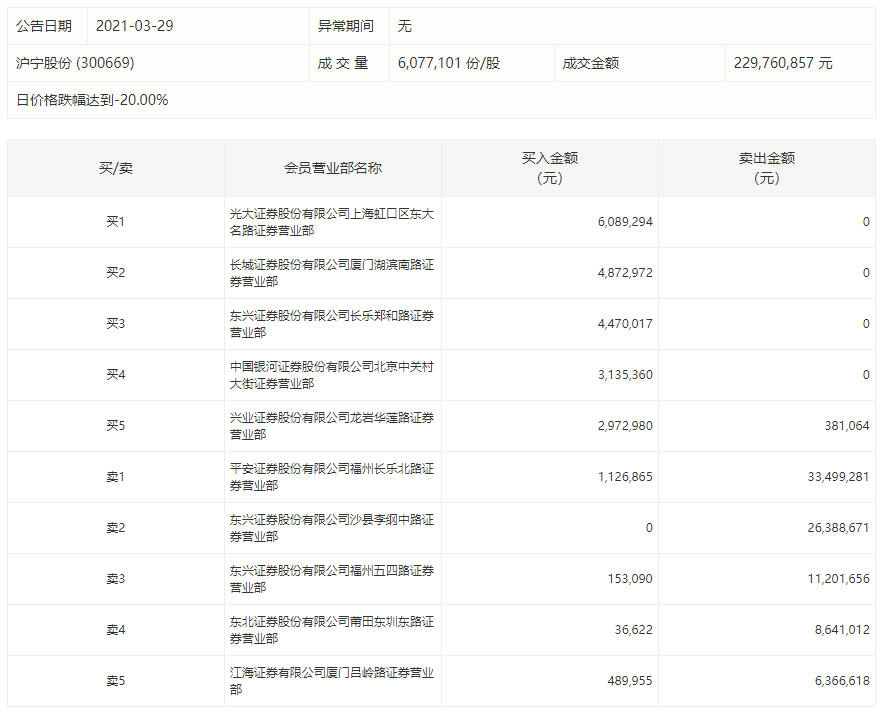Click the 会员营业部名称 column header

(332, 168)
